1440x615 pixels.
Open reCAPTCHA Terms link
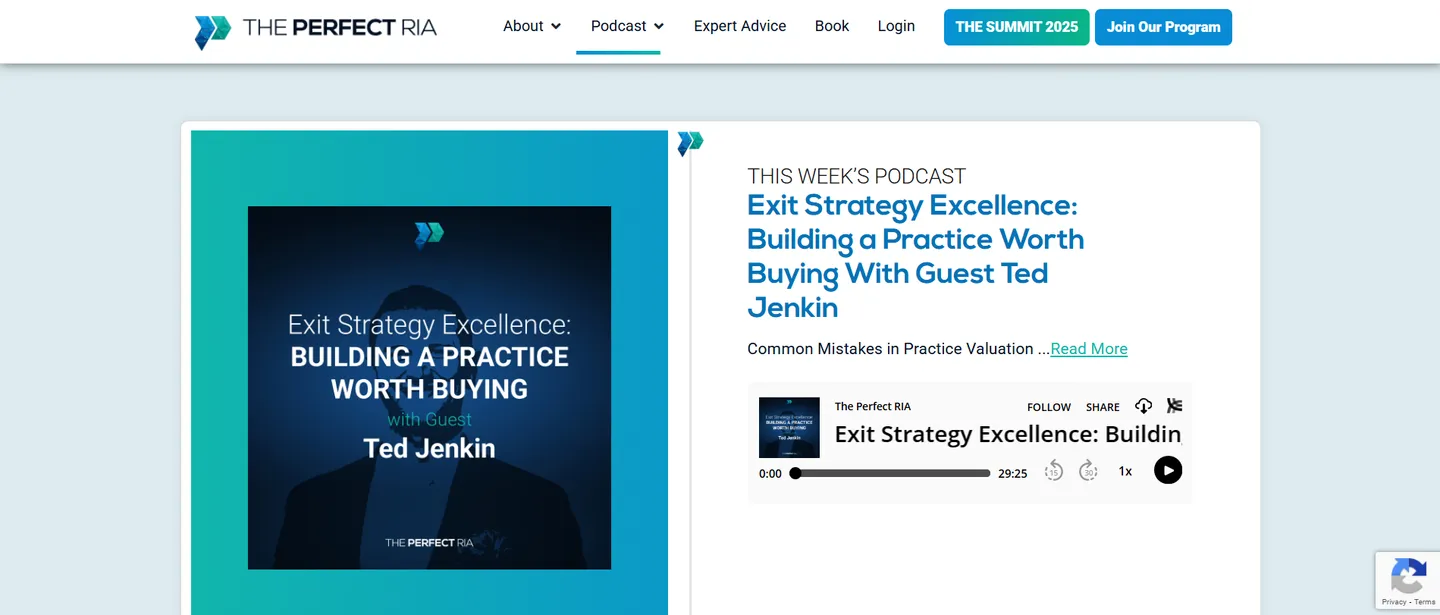coord(1425,602)
